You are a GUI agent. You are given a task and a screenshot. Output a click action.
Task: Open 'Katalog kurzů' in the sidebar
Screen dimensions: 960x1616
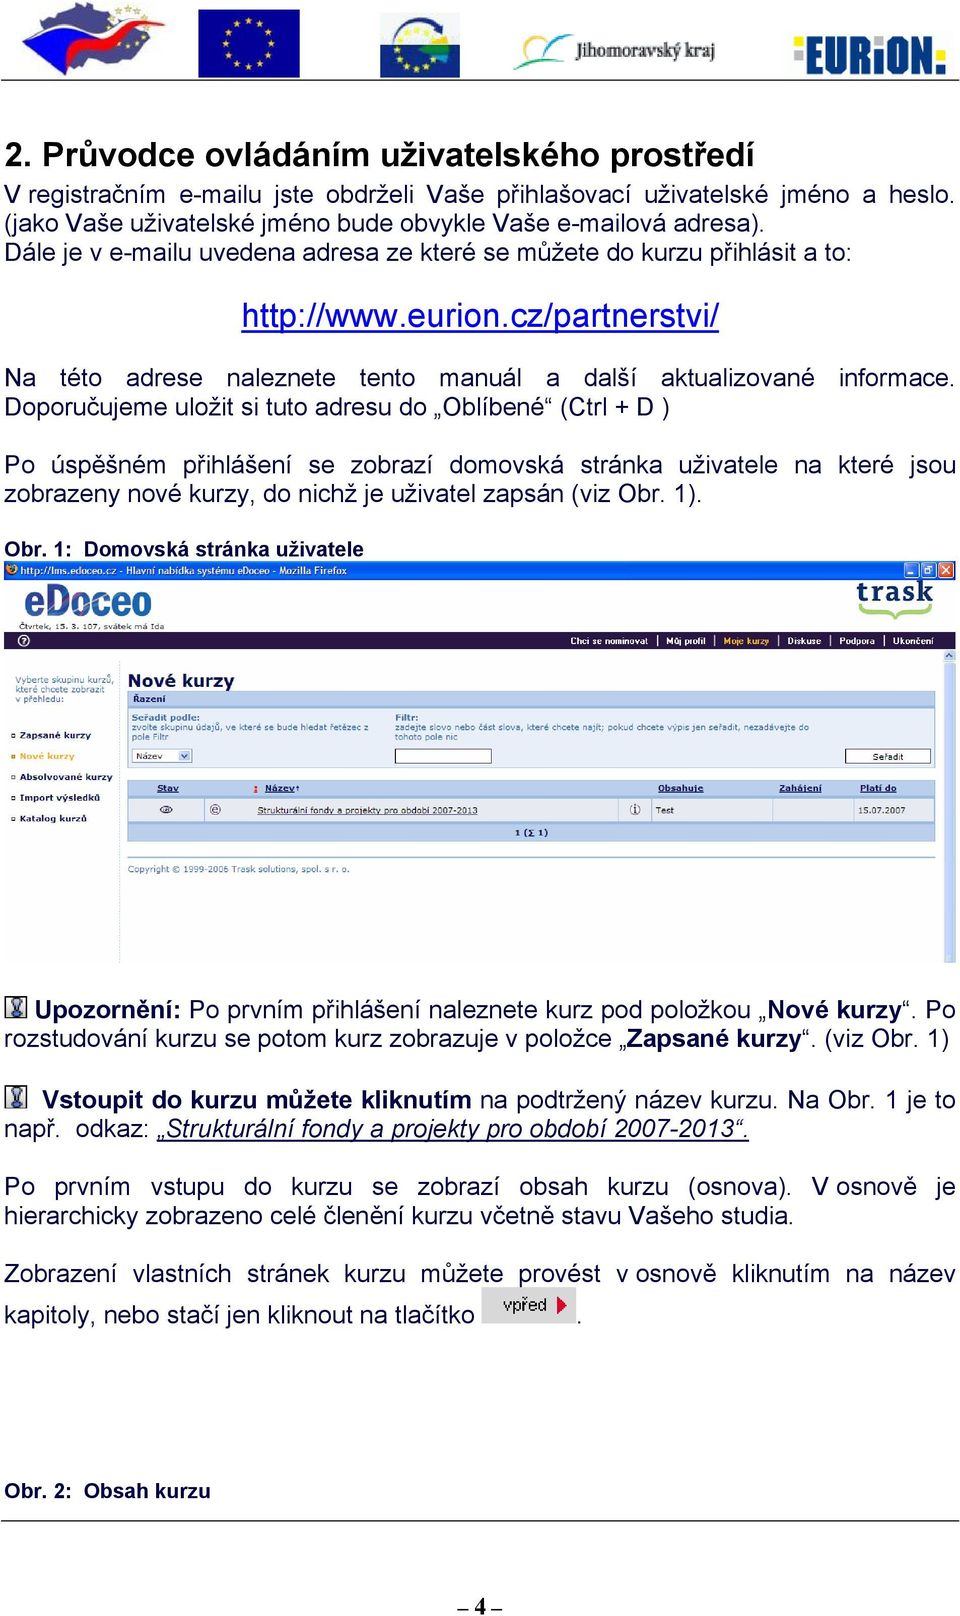click(53, 819)
